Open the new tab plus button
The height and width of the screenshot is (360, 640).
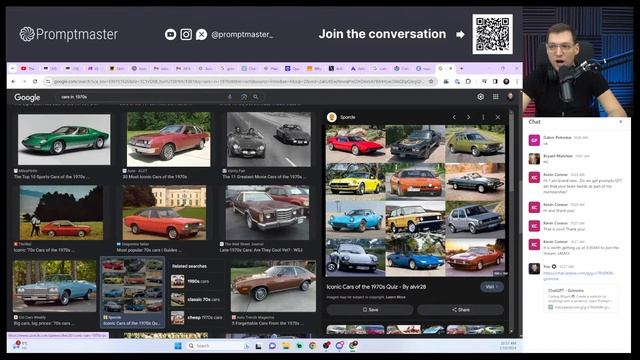(x=462, y=69)
